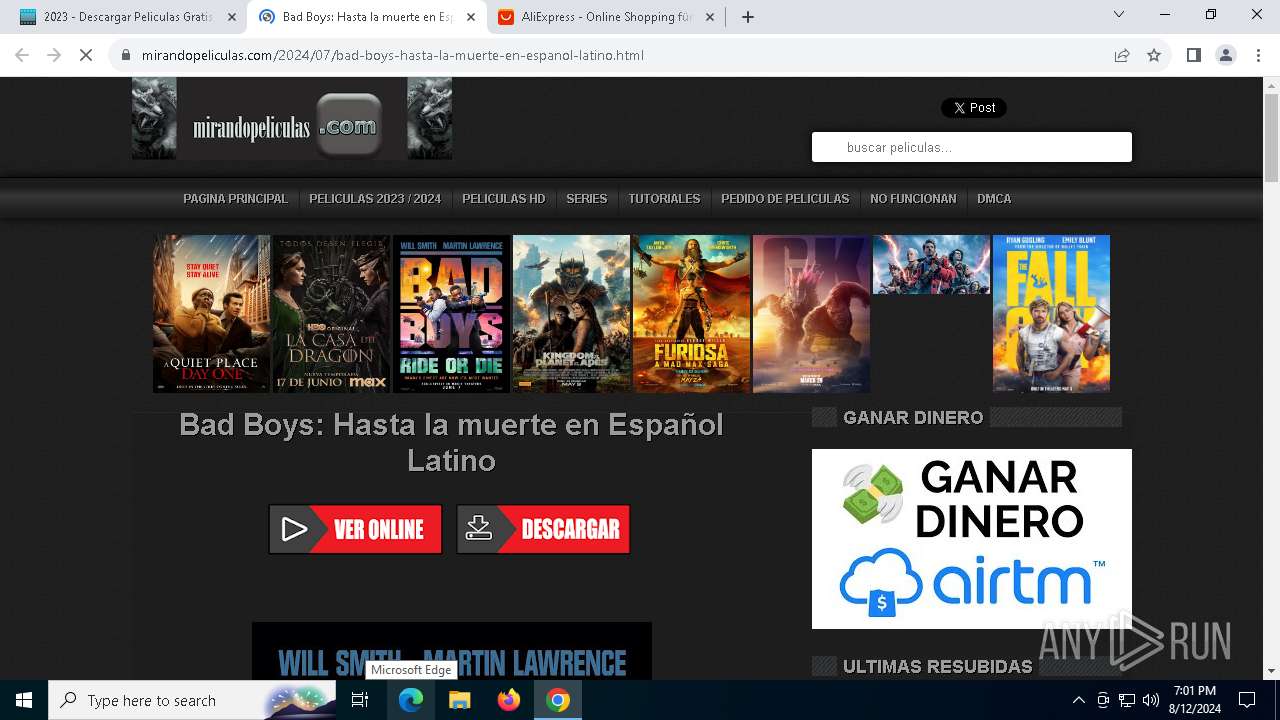Click the mirandopeliculas.com logo
This screenshot has height=720, width=1280.
pos(292,118)
